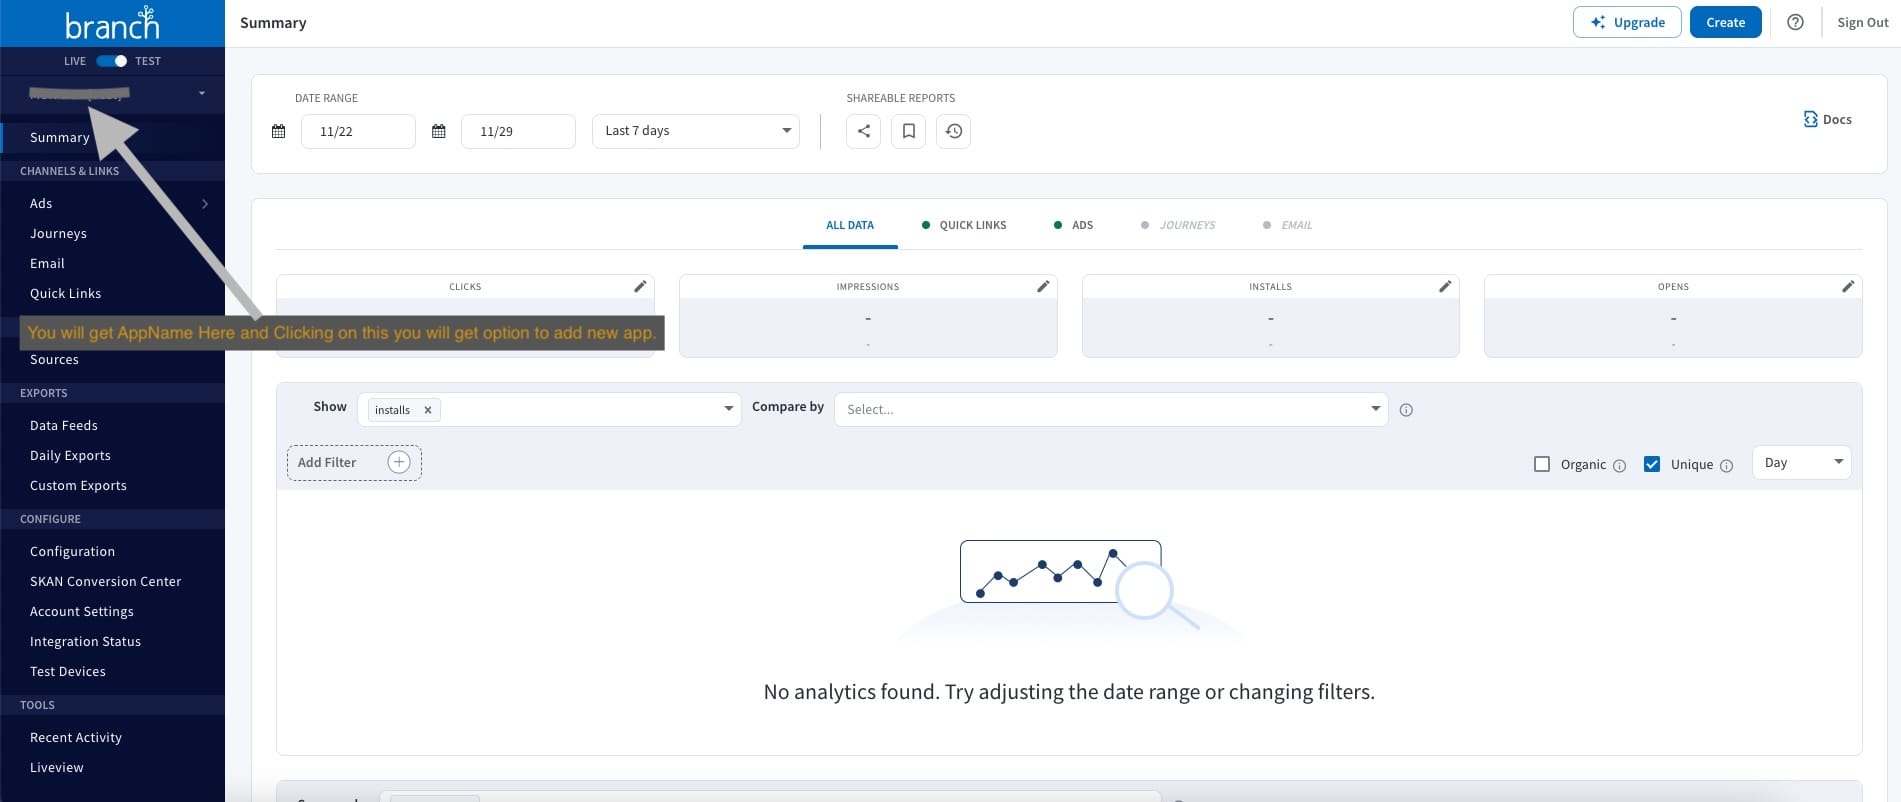
Task: Click the info icon beside Unique
Action: click(1726, 465)
